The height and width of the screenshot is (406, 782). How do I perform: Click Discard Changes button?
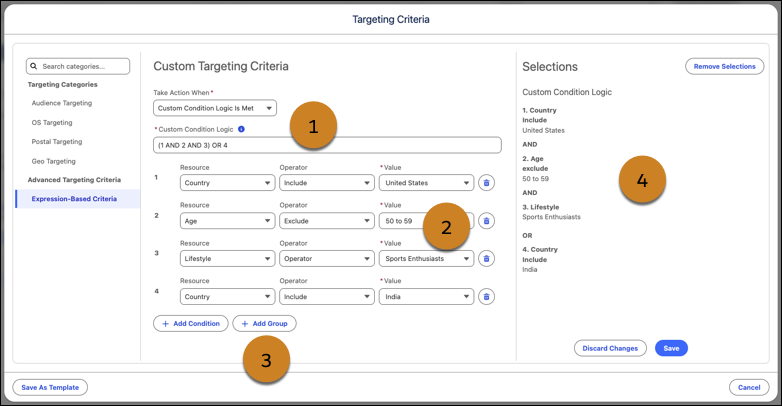[x=610, y=348]
